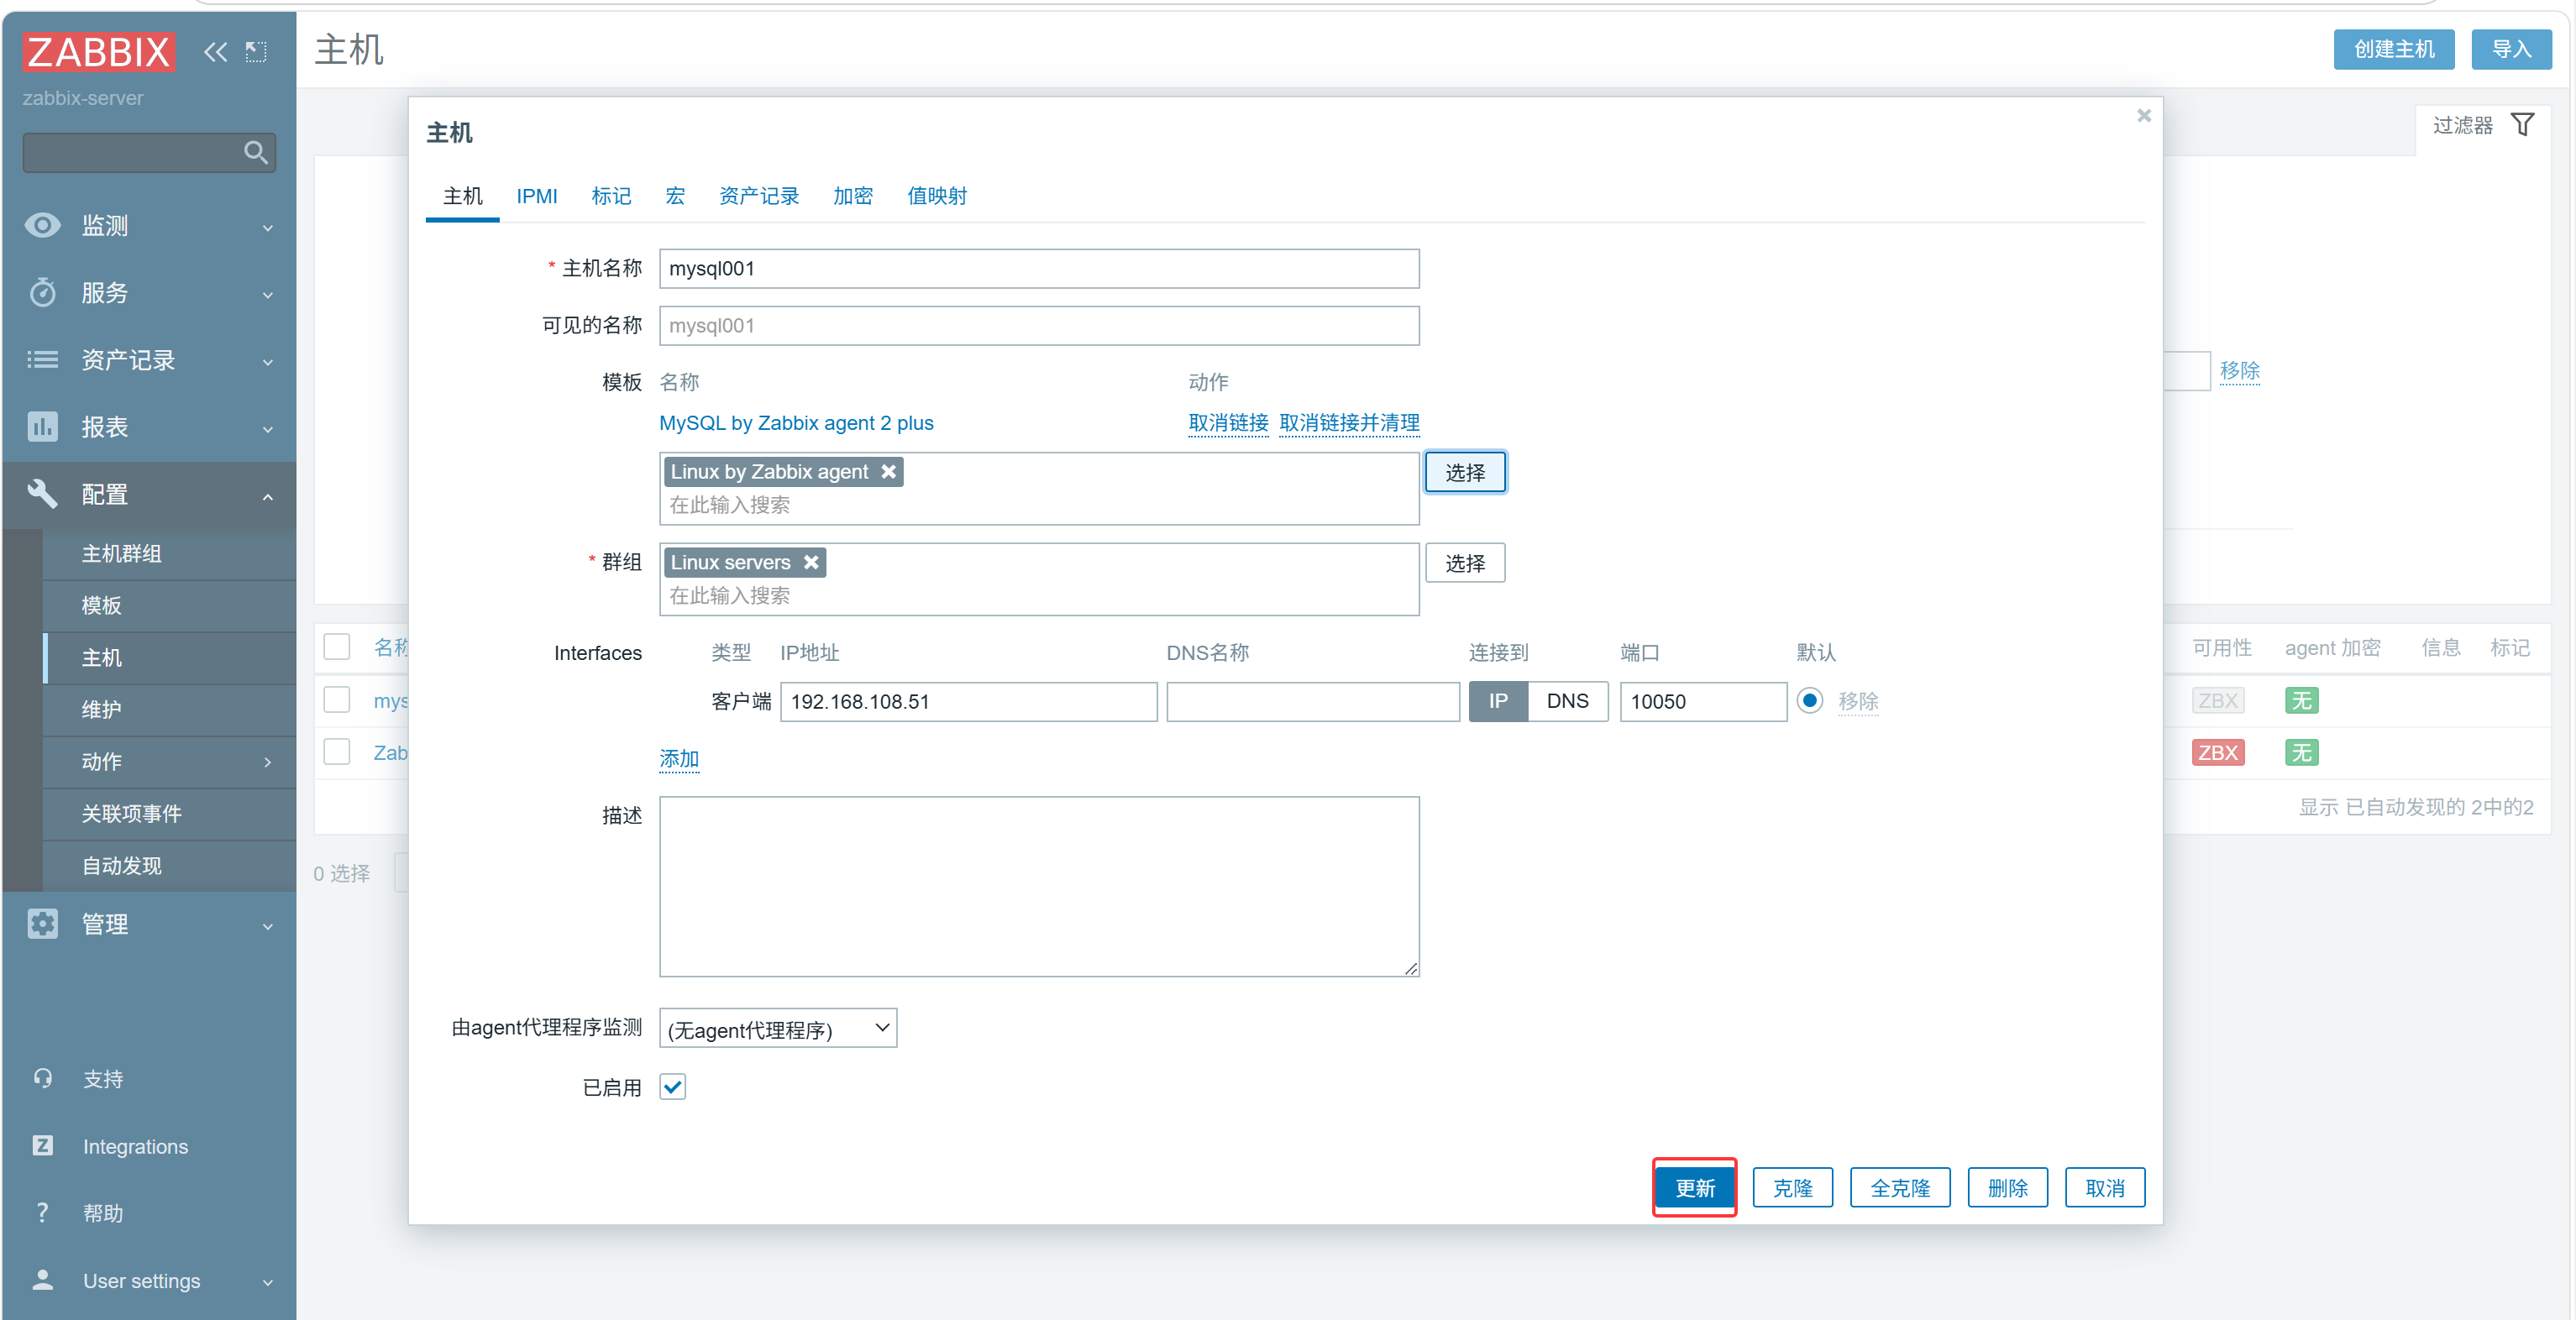Collapse the 配置 menu chevron
2576x1320 pixels.
pos(268,496)
